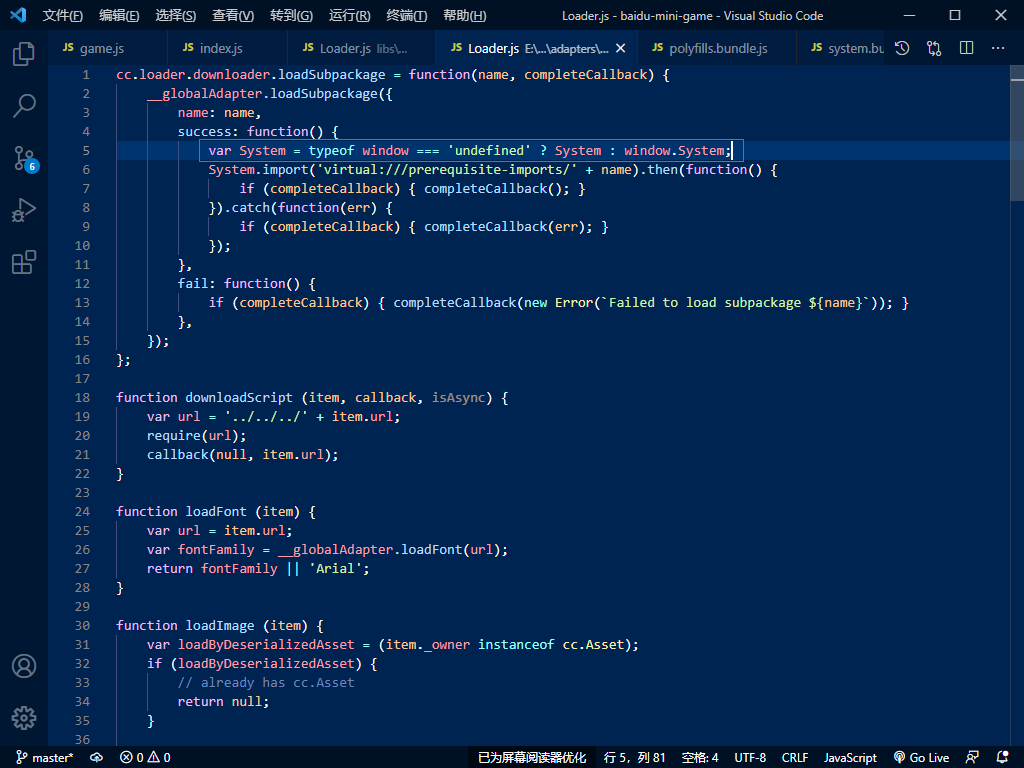
Task: Switch to the index.js tab
Action: (226, 48)
